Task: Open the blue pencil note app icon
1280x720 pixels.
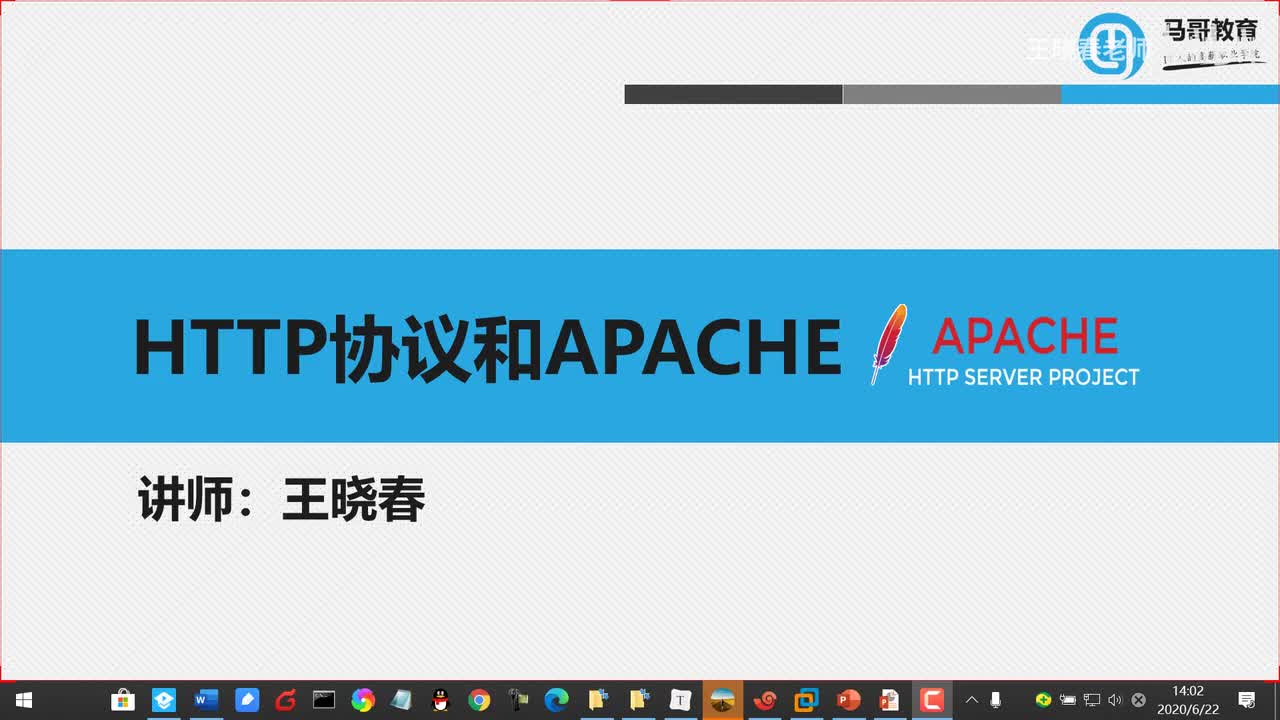Action: tap(247, 700)
